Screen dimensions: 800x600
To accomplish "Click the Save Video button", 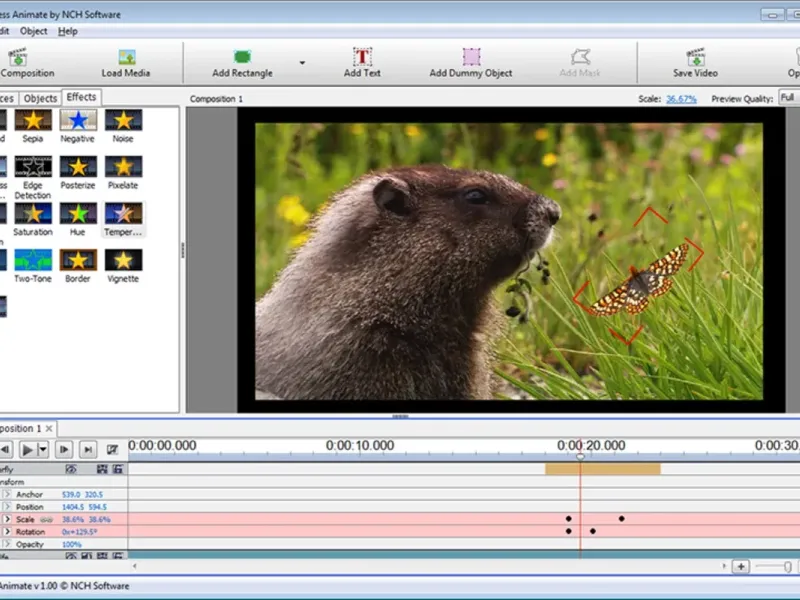I will (695, 58).
